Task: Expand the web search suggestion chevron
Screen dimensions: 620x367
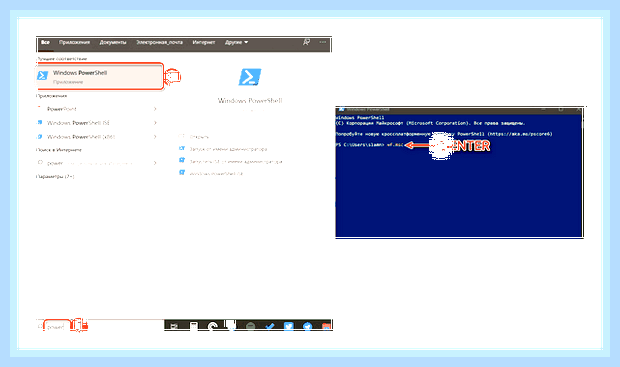Action: coord(155,163)
